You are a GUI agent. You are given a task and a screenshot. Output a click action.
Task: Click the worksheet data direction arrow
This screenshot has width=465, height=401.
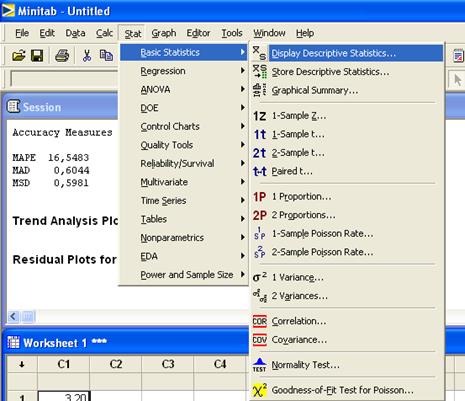pos(22,364)
